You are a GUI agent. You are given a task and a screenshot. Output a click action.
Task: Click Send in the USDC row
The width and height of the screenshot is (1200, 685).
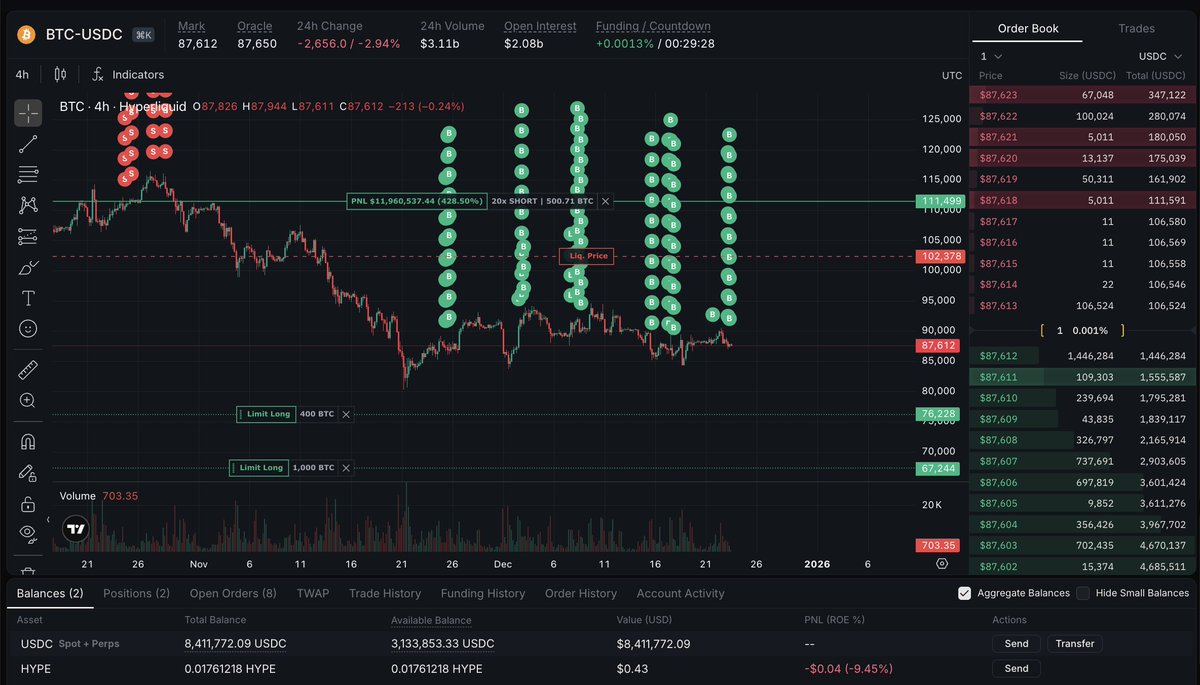pos(1016,643)
